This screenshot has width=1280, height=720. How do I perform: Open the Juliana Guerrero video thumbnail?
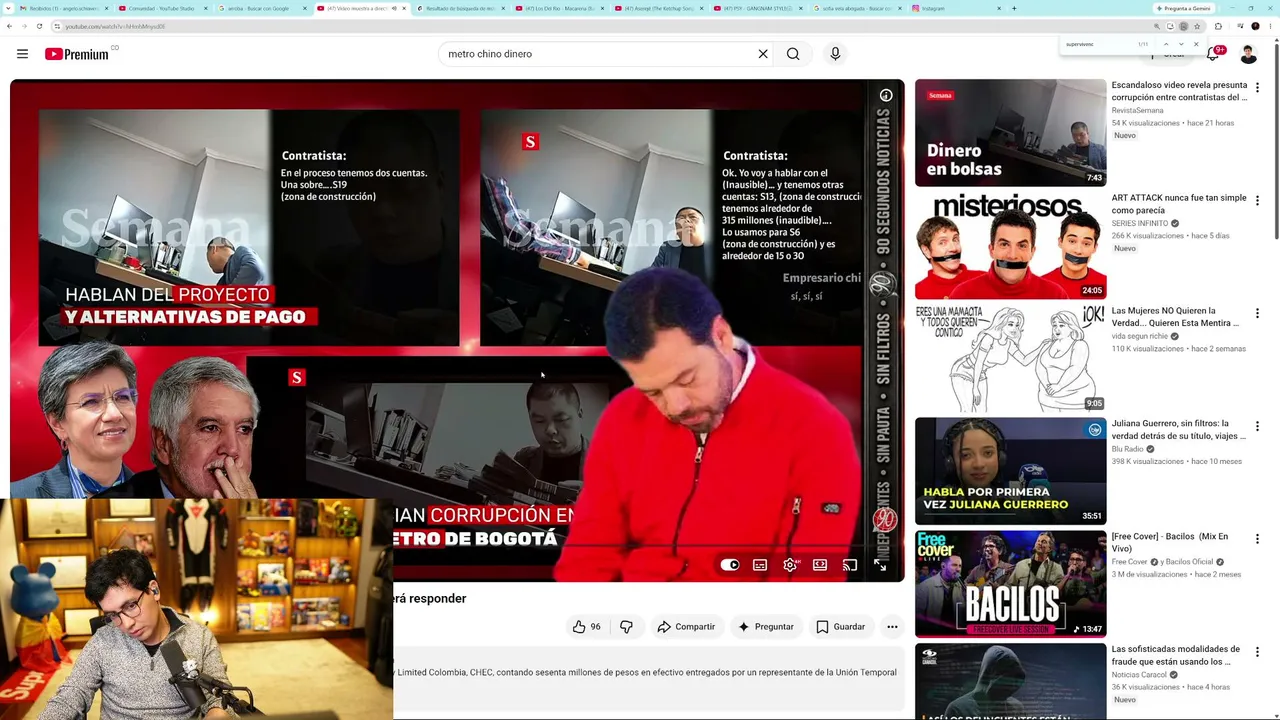[x=1010, y=471]
